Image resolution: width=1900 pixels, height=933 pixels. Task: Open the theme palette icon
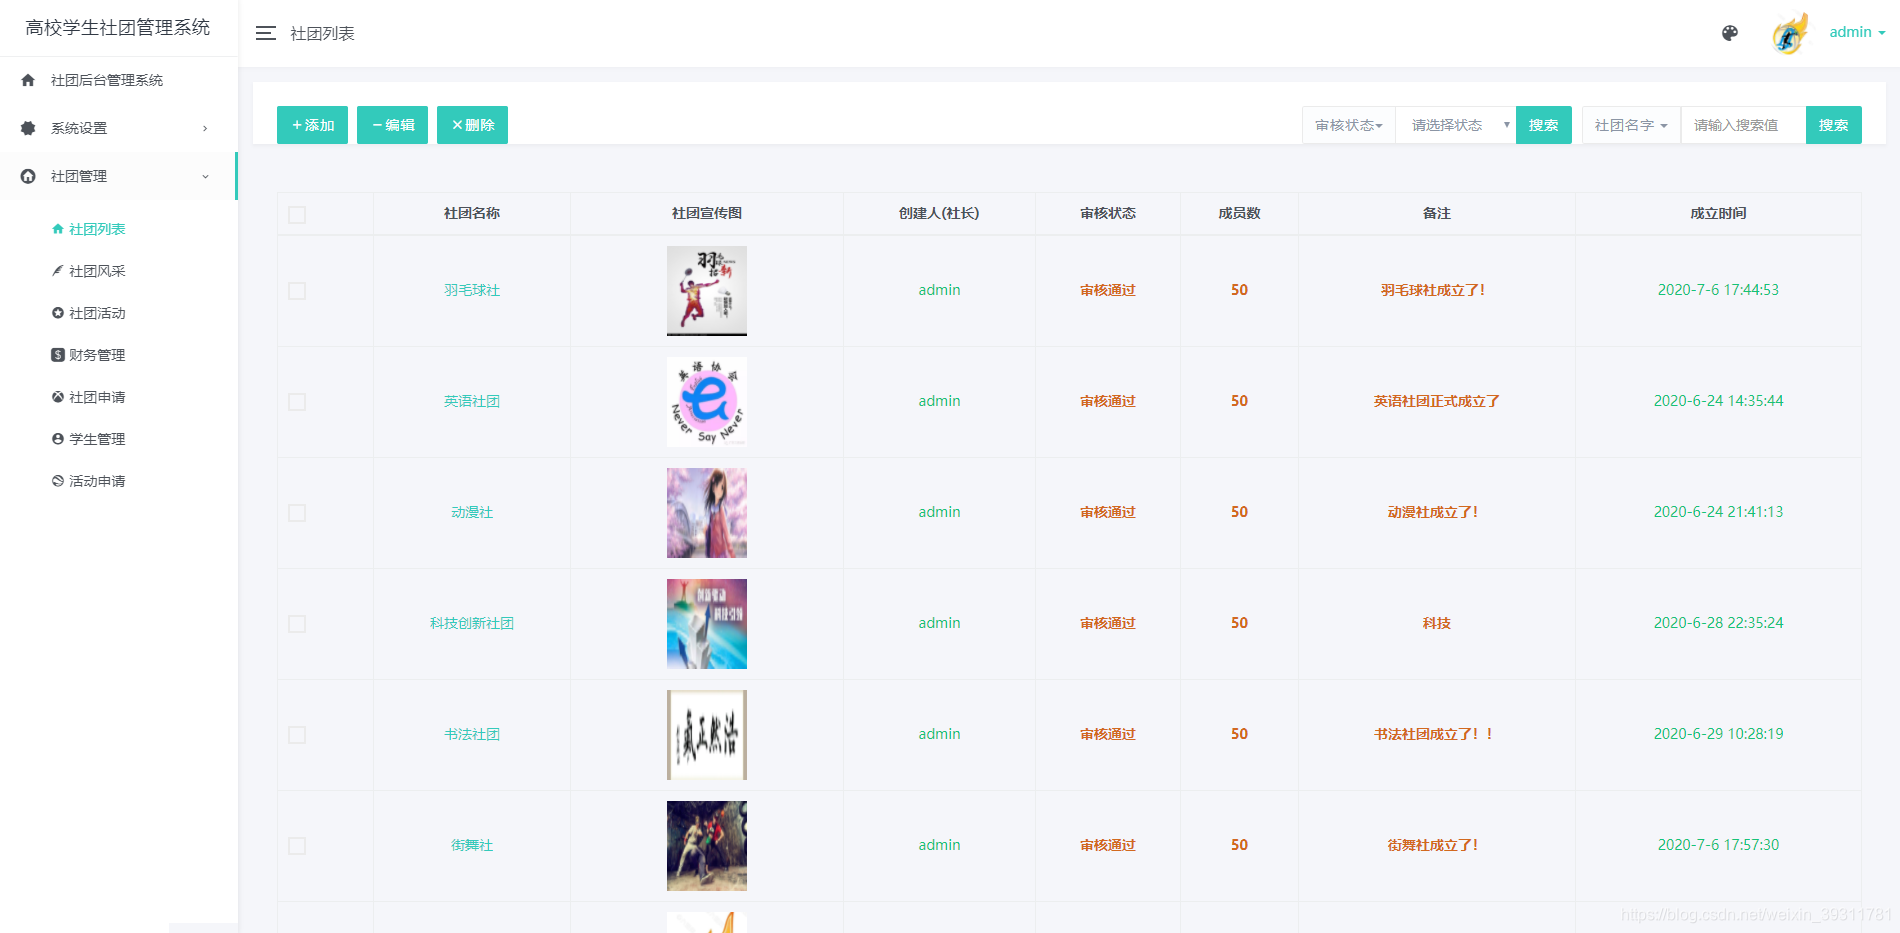click(x=1730, y=33)
